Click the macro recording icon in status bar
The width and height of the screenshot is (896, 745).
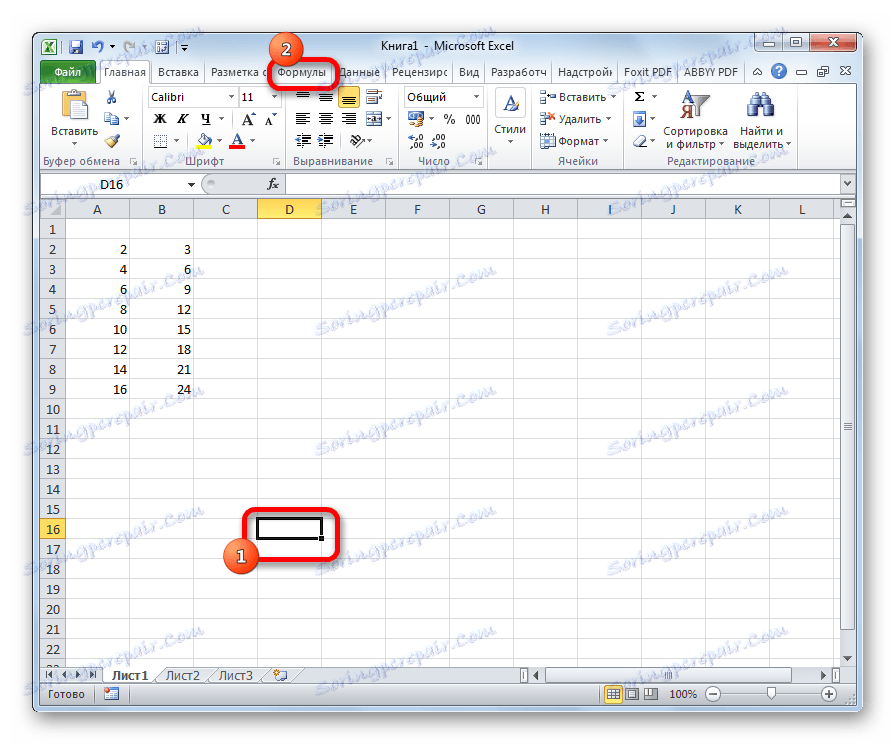tap(111, 694)
